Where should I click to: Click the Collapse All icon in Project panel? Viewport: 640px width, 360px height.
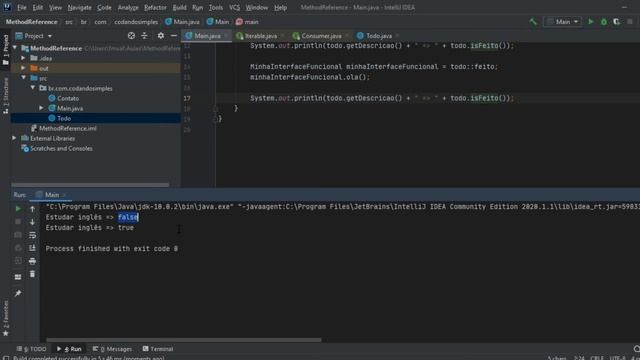pyautogui.click(x=144, y=36)
